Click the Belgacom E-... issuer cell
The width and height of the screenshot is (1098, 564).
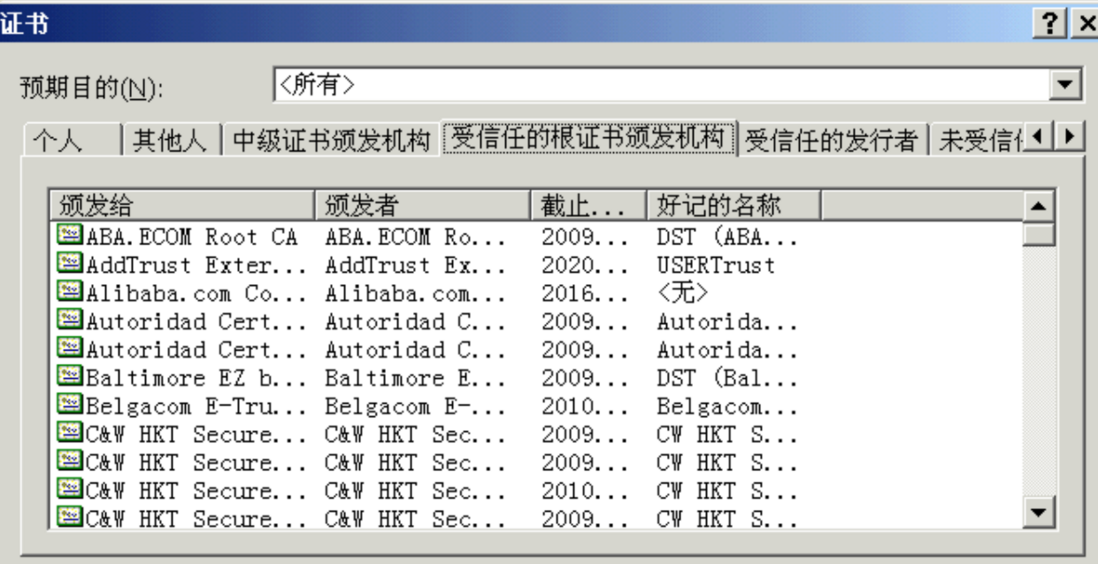tap(415, 406)
